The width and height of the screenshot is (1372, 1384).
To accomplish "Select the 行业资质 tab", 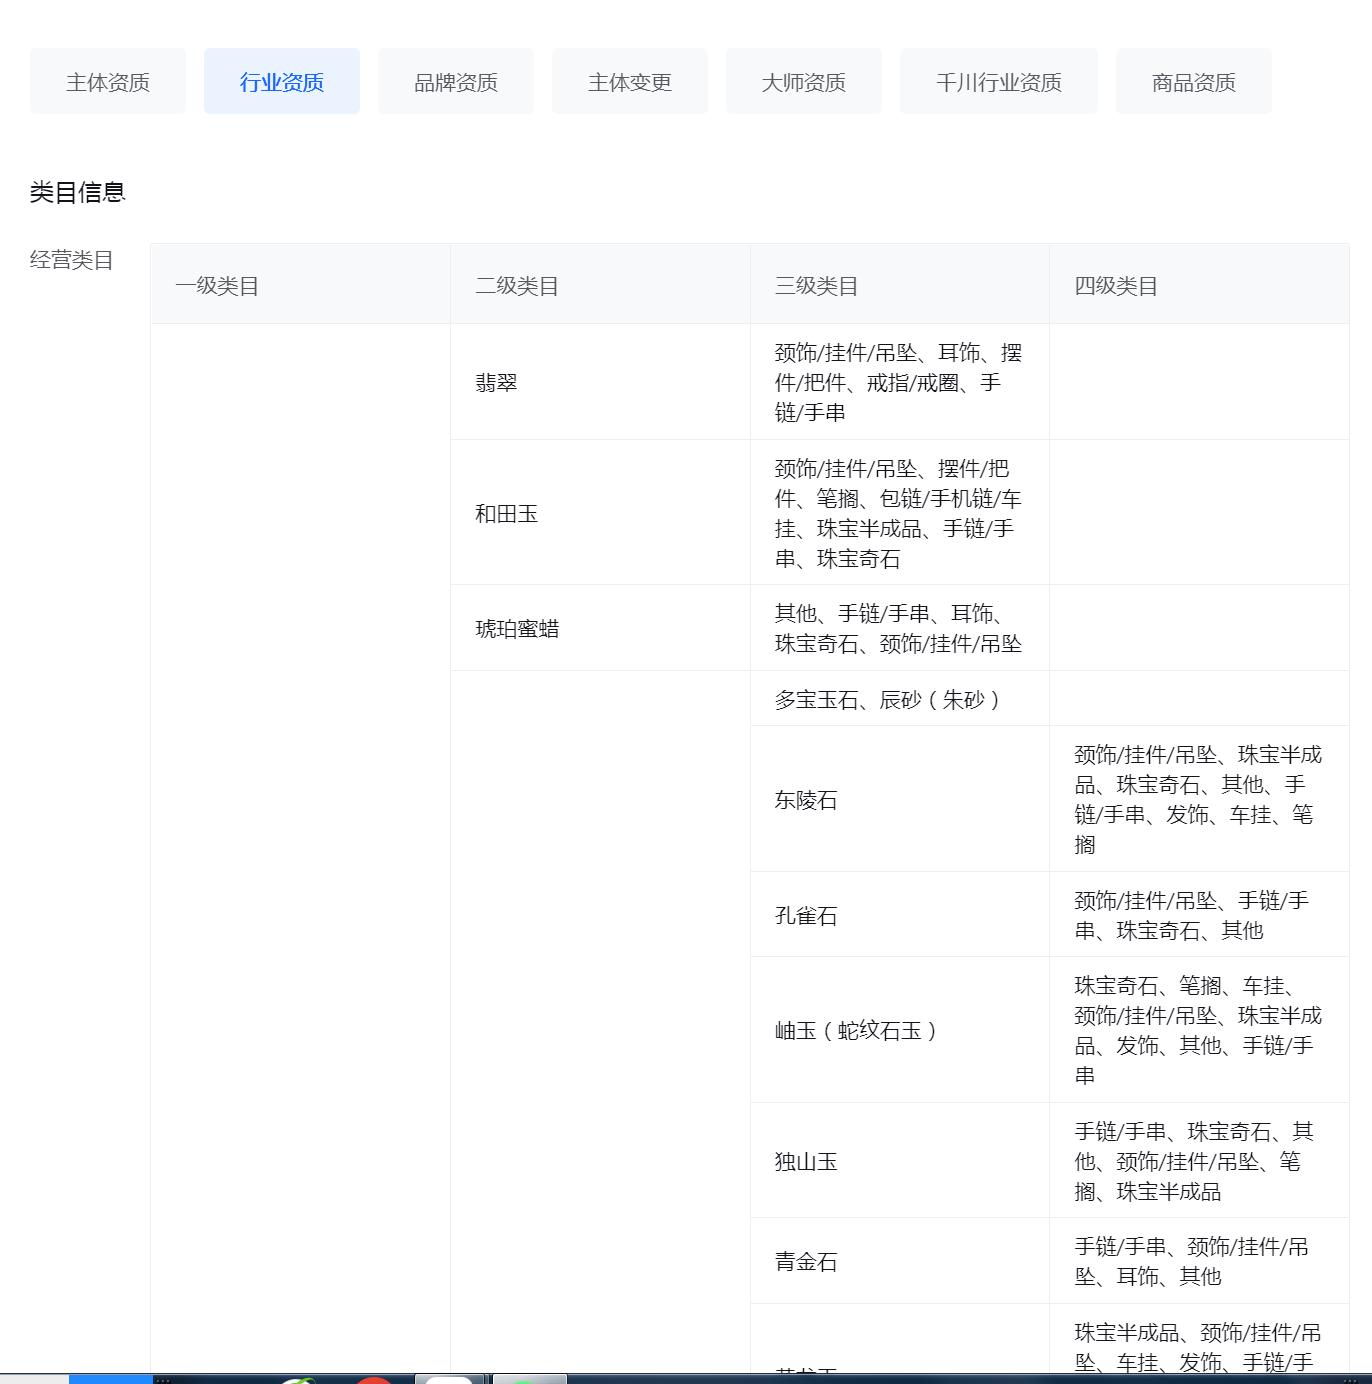I will (x=282, y=82).
